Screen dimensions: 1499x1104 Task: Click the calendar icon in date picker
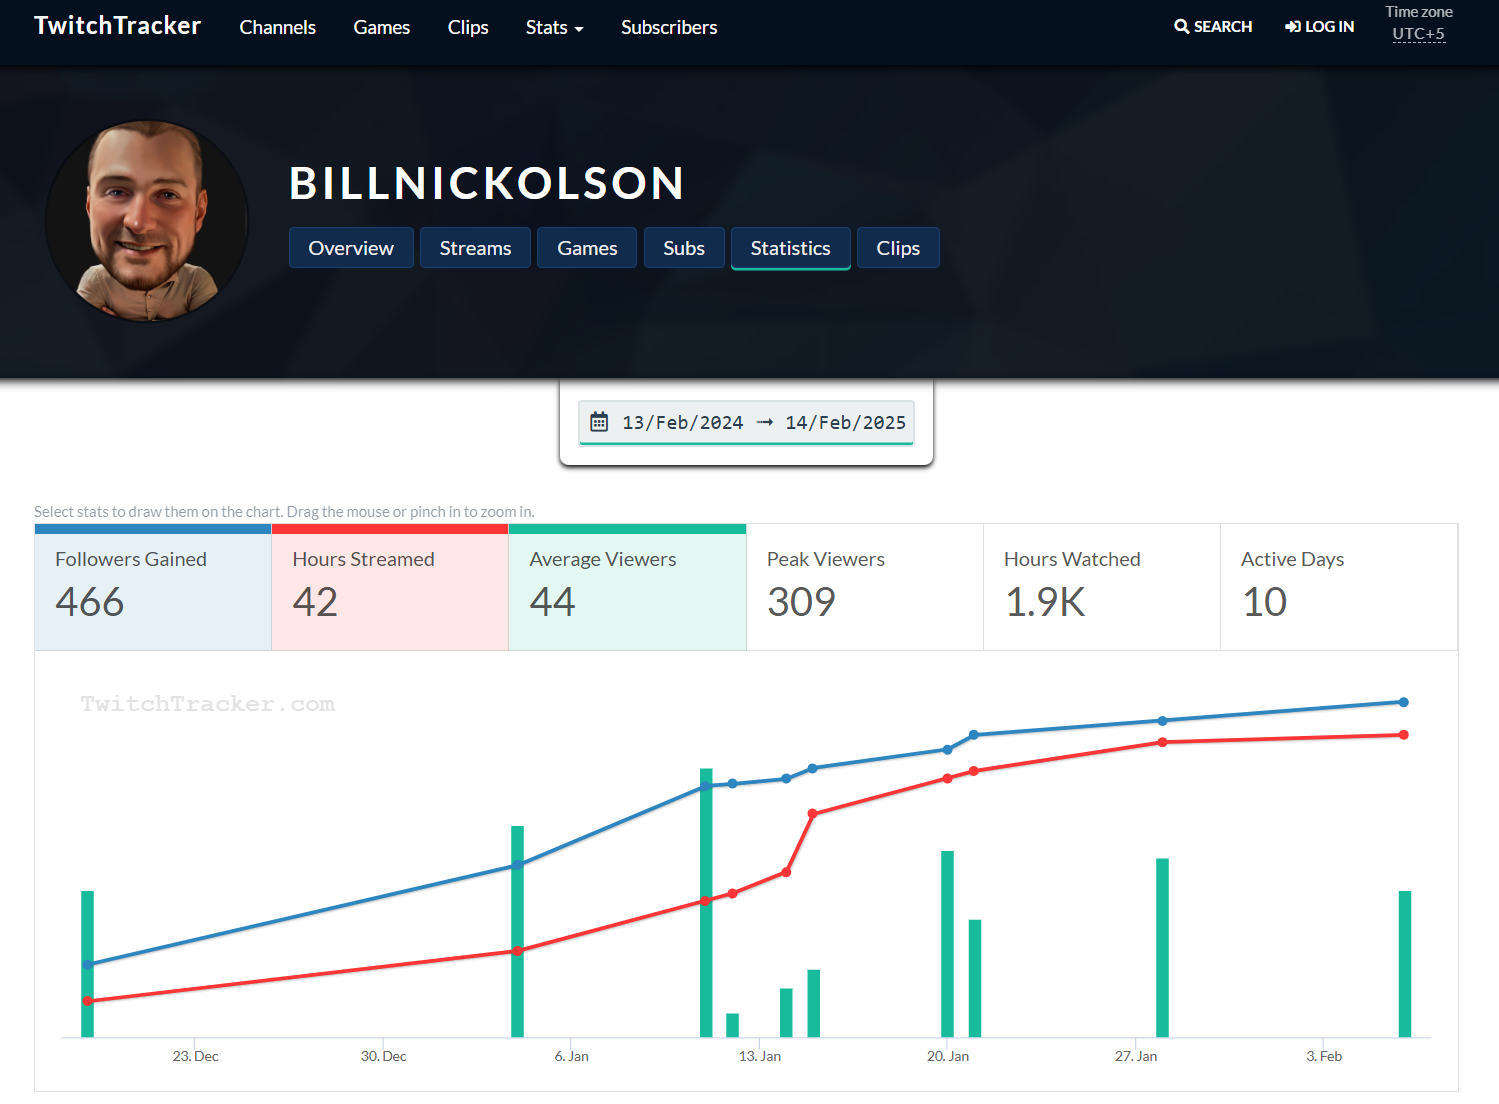599,422
